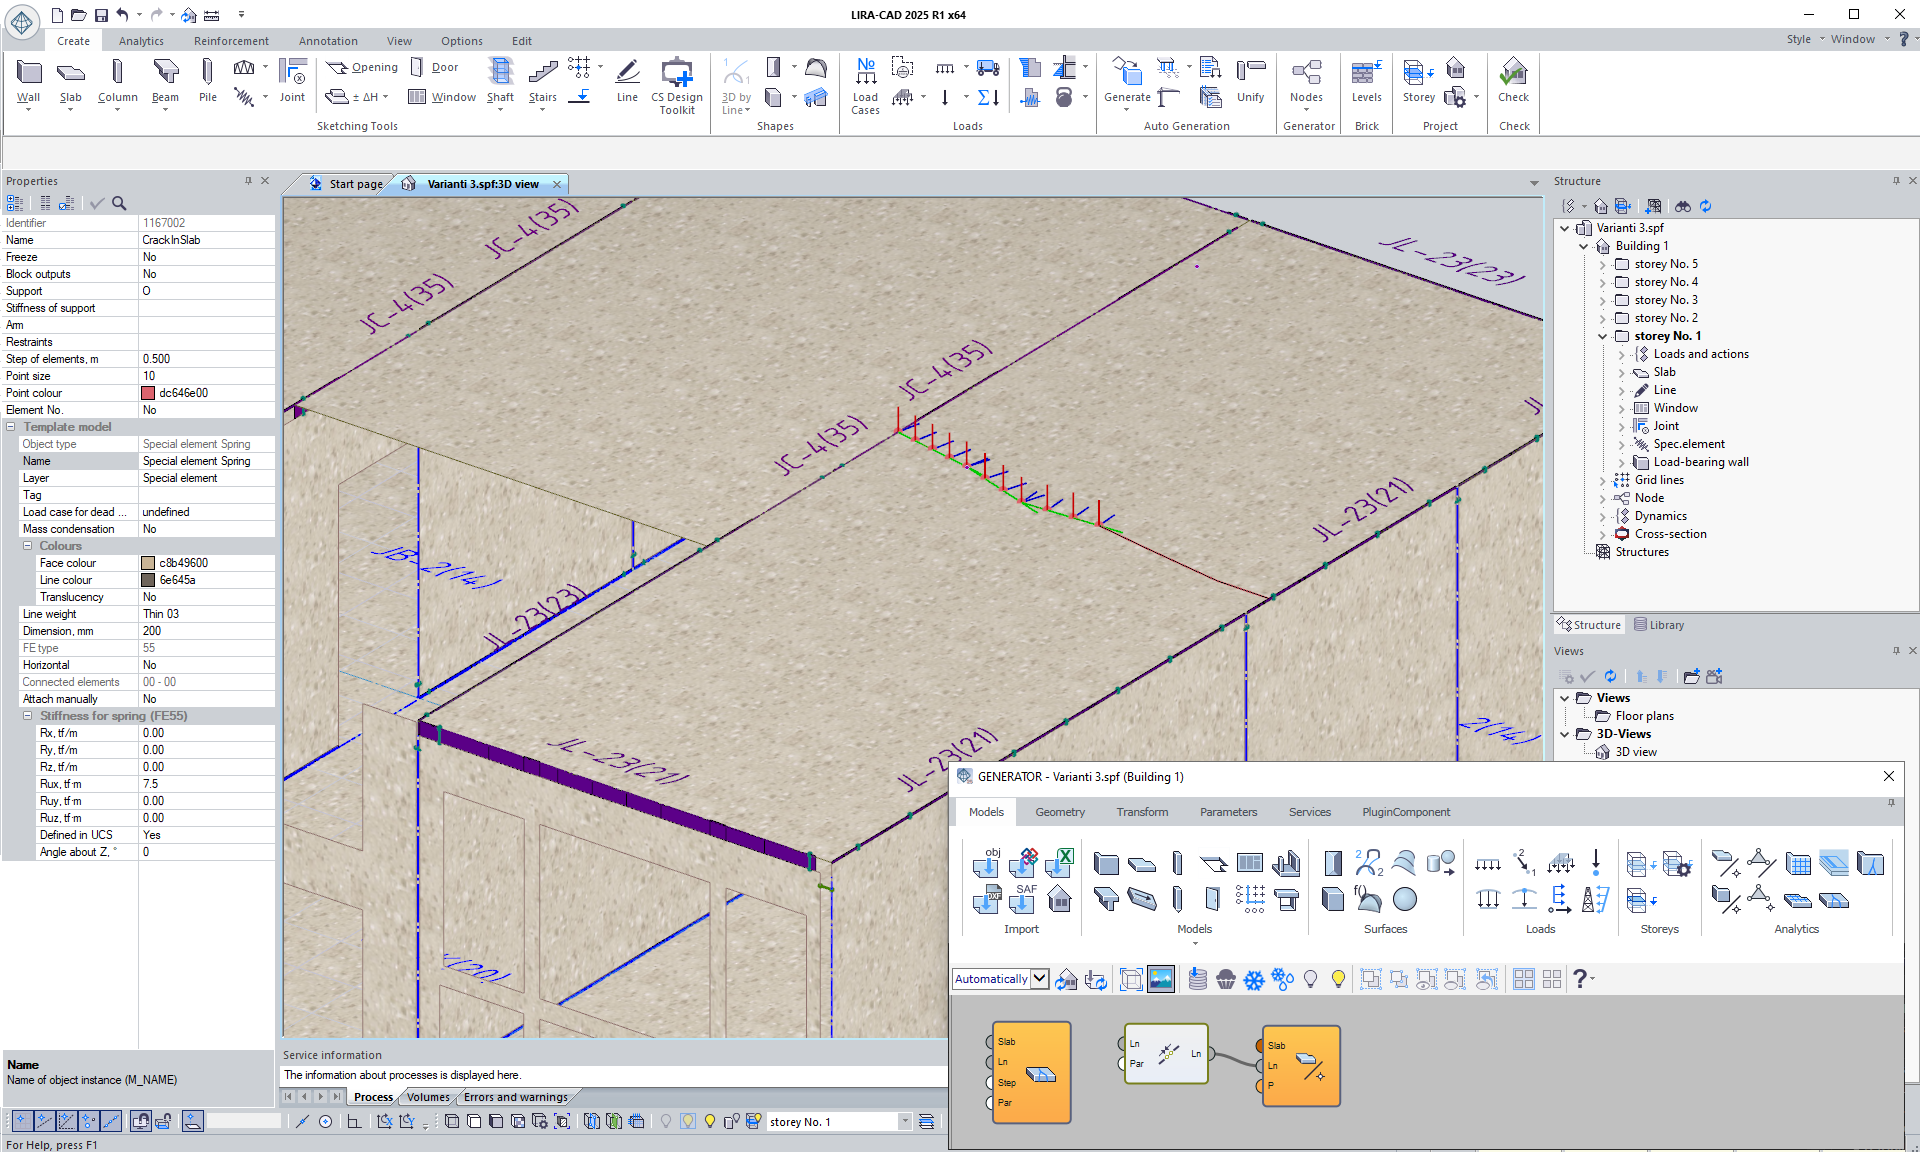Viewport: 1920px width, 1152px height.
Task: Open the Geometry tab in Generator
Action: [1059, 812]
